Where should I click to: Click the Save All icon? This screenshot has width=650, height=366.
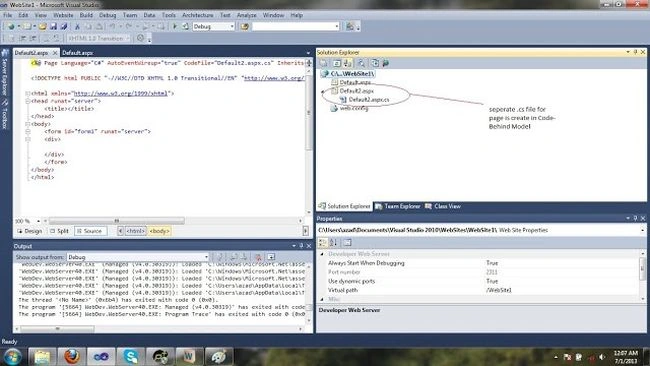(x=64, y=27)
